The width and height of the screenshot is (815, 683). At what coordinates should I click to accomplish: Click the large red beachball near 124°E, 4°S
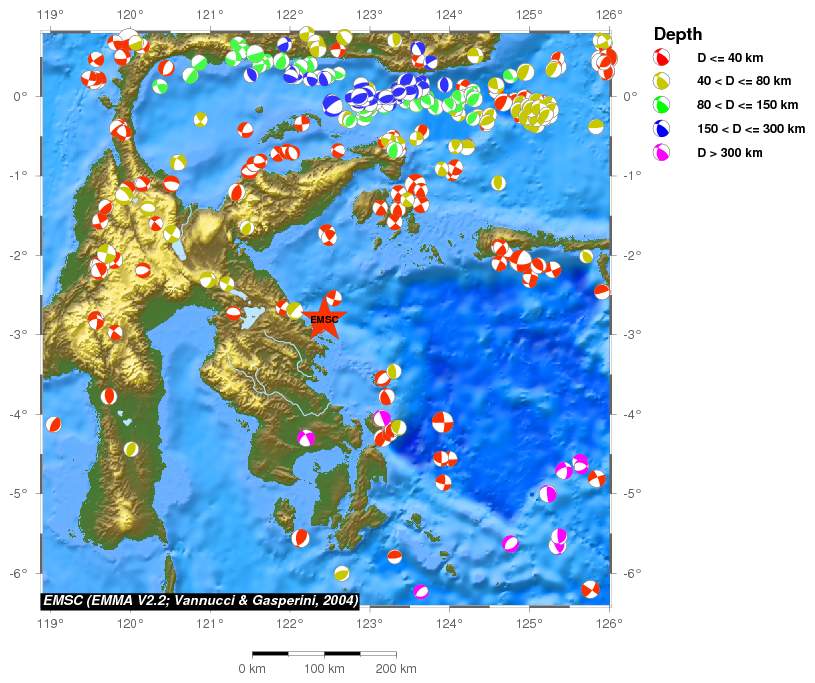coord(443,422)
